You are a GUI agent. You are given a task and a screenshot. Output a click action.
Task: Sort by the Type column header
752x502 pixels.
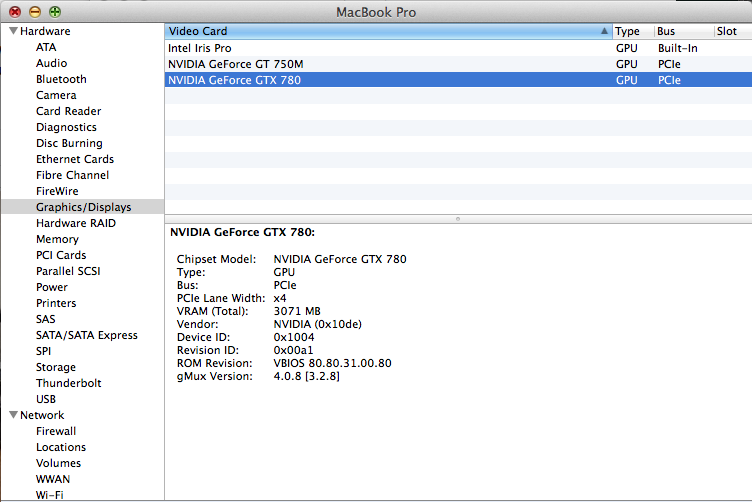click(x=633, y=31)
